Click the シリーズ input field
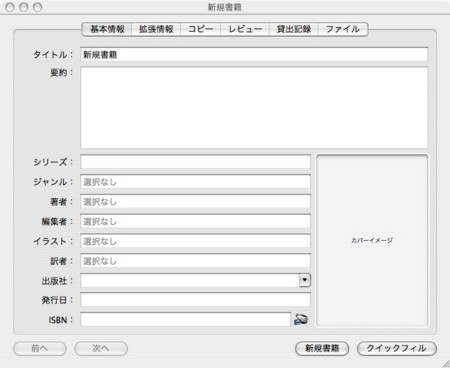Image resolution: width=450 pixels, height=368 pixels. [195, 162]
